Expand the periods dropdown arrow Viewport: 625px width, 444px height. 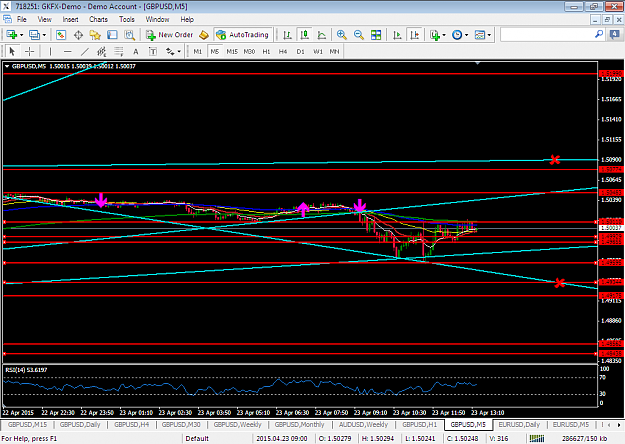466,35
